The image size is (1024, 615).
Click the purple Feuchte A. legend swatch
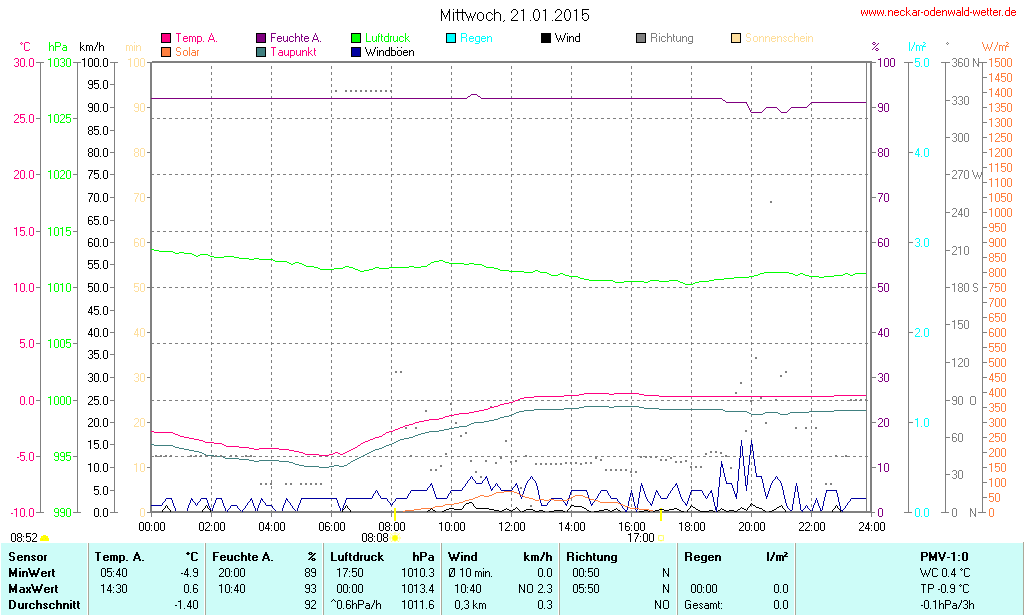(261, 38)
